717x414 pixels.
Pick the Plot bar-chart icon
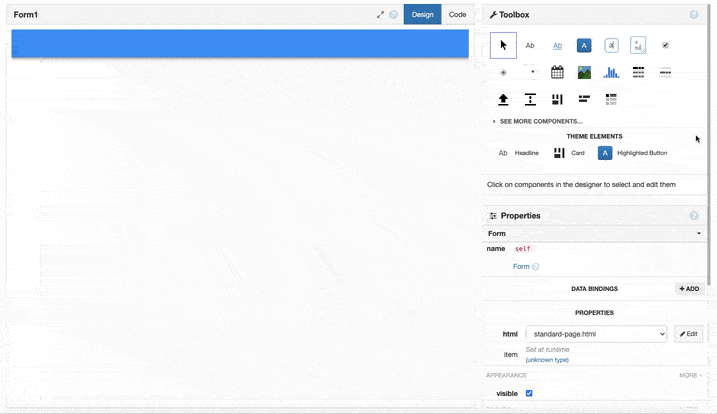click(611, 72)
